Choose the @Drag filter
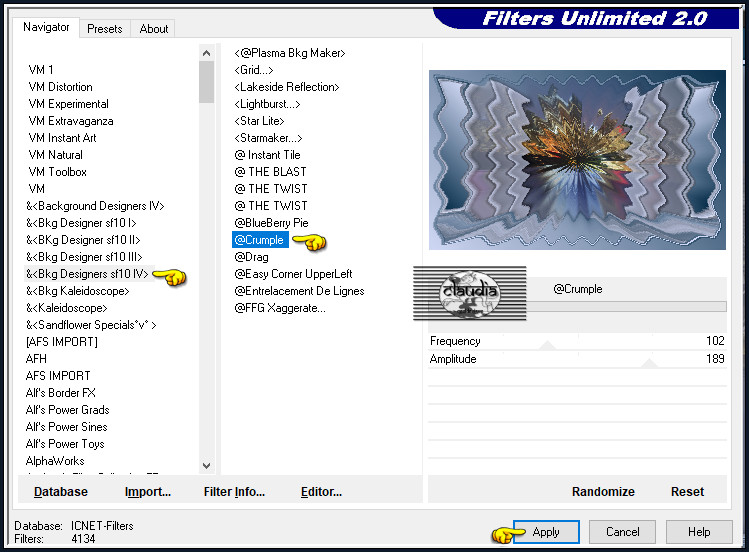The height and width of the screenshot is (552, 749). point(251,257)
